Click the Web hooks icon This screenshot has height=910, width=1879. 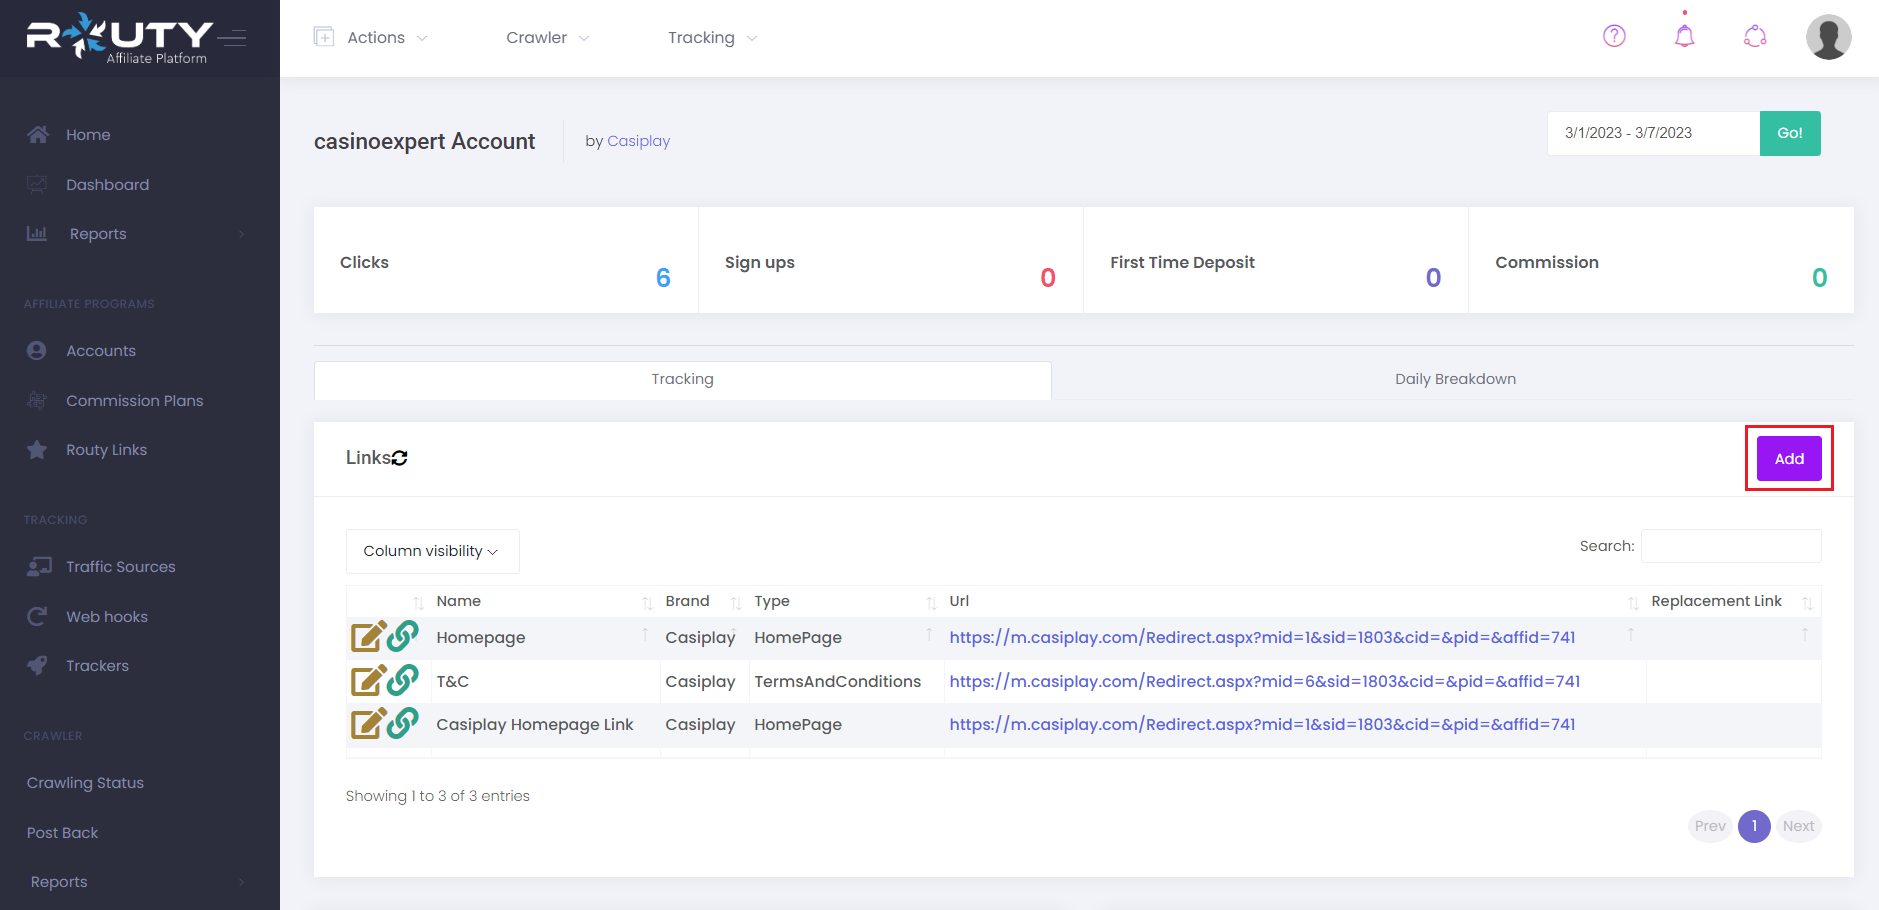[x=37, y=616]
